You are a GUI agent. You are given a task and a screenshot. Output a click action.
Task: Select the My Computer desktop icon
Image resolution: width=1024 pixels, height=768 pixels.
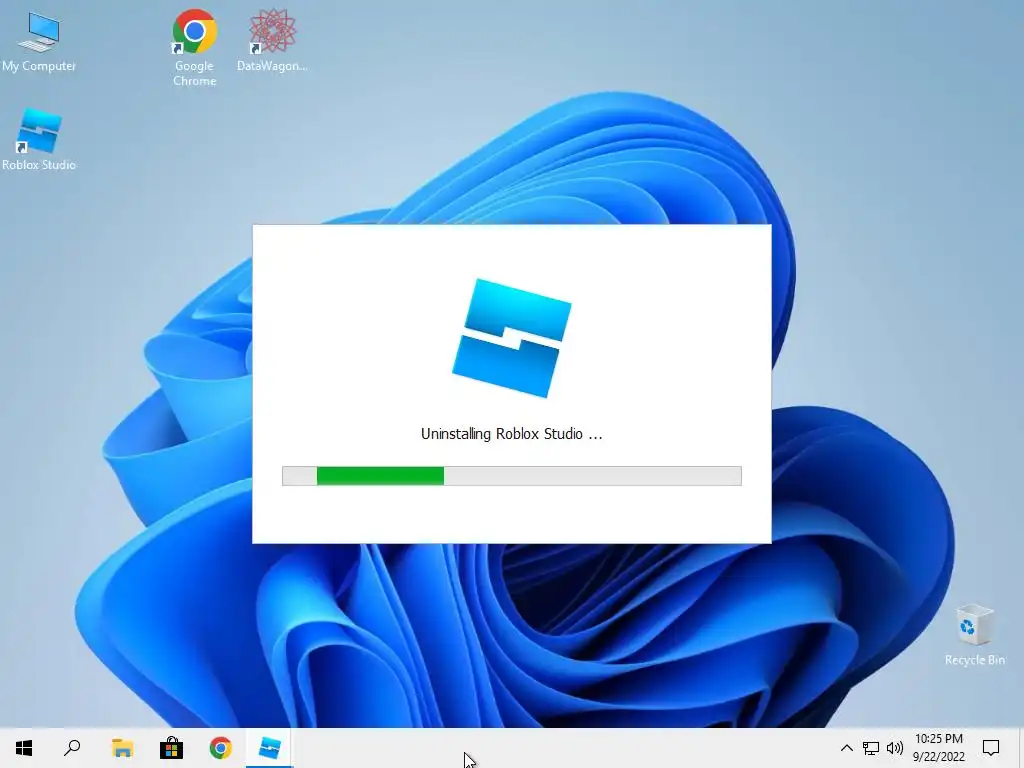pyautogui.click(x=39, y=42)
